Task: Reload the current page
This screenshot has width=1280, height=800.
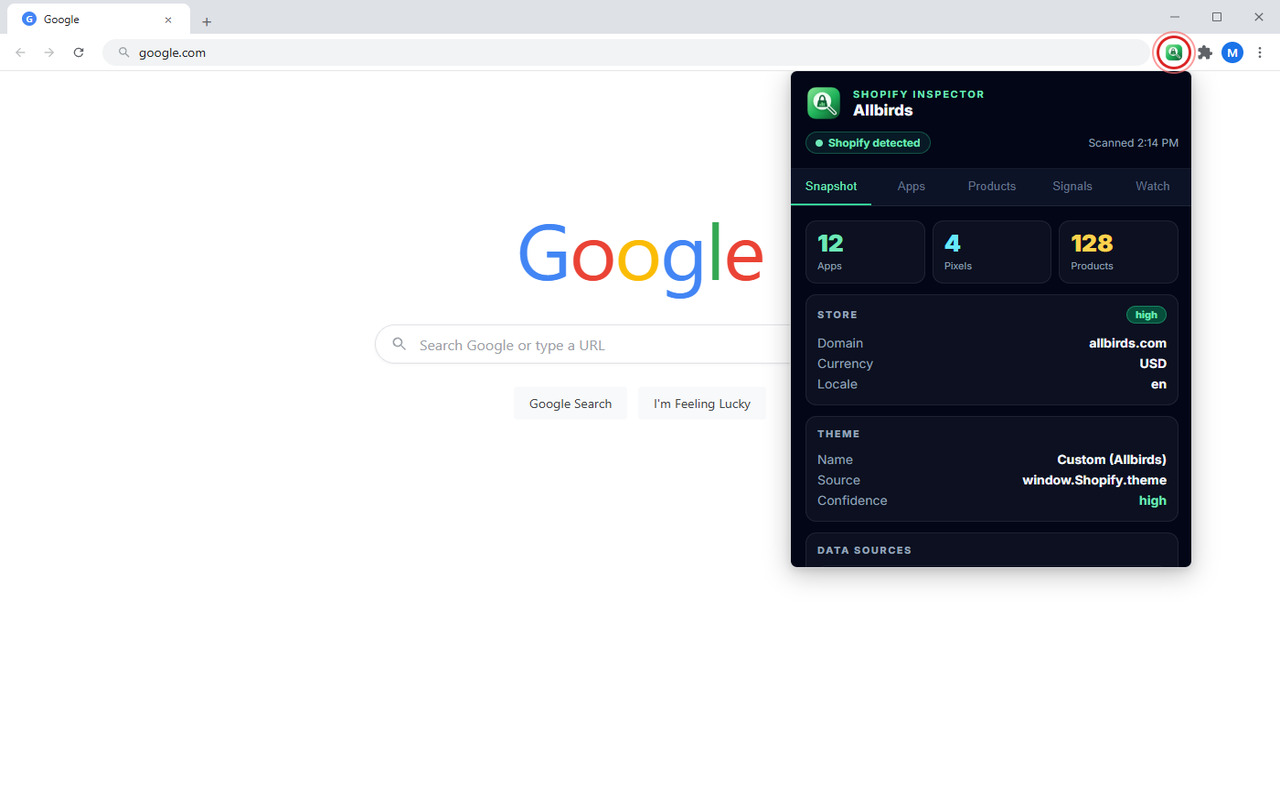Action: (x=78, y=52)
